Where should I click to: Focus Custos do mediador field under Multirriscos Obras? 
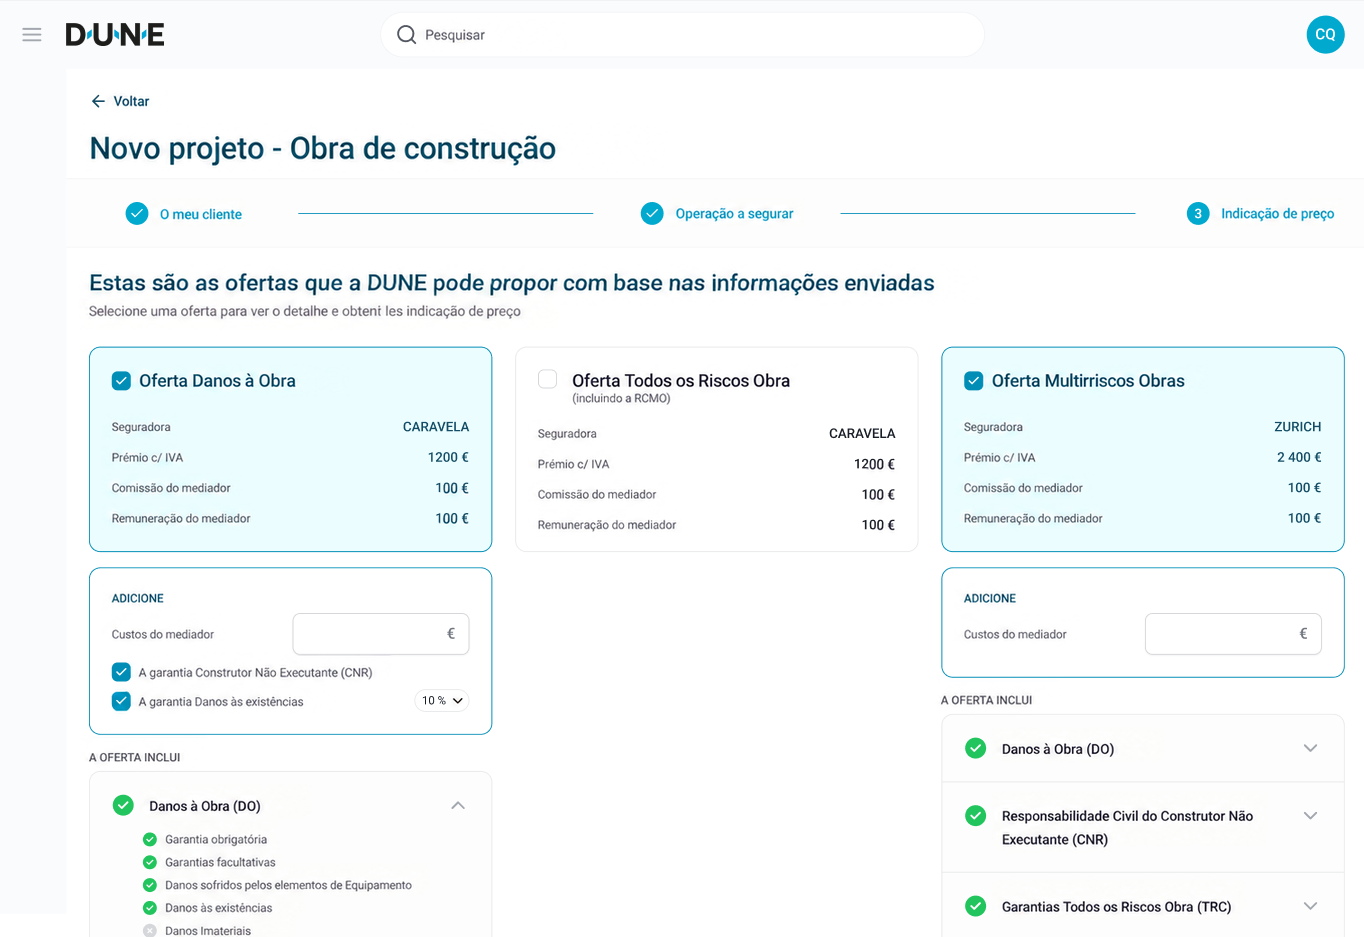[1233, 634]
